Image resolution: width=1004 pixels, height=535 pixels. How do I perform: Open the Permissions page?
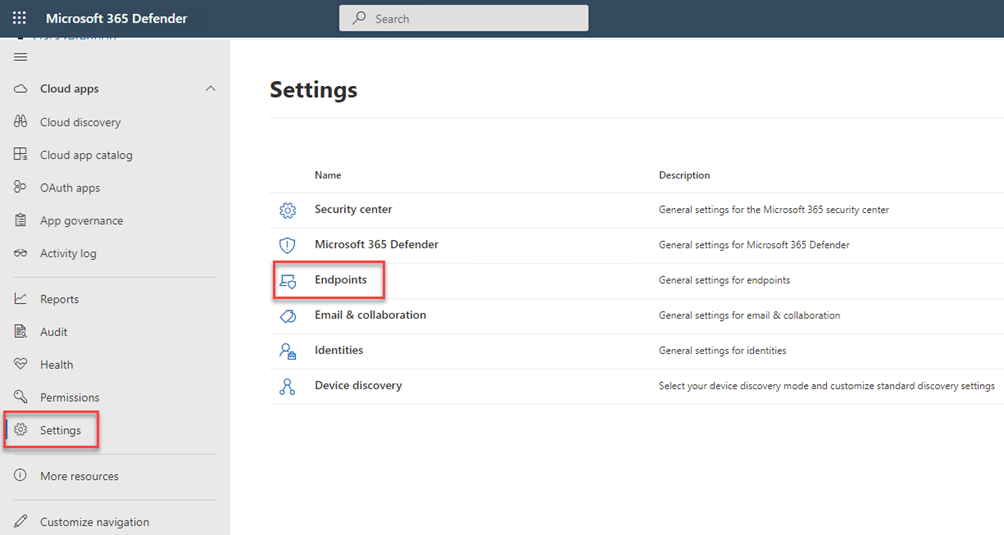point(69,397)
